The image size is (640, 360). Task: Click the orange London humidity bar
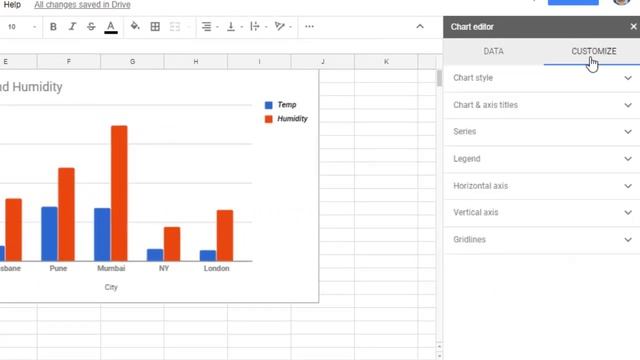225,236
